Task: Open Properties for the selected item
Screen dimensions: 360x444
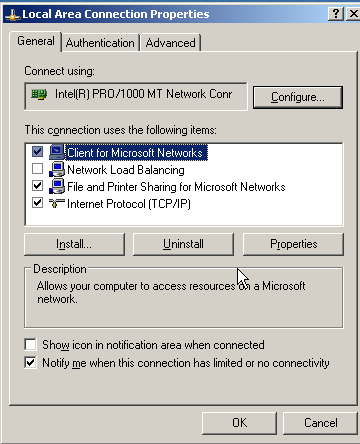Action: coord(293,244)
